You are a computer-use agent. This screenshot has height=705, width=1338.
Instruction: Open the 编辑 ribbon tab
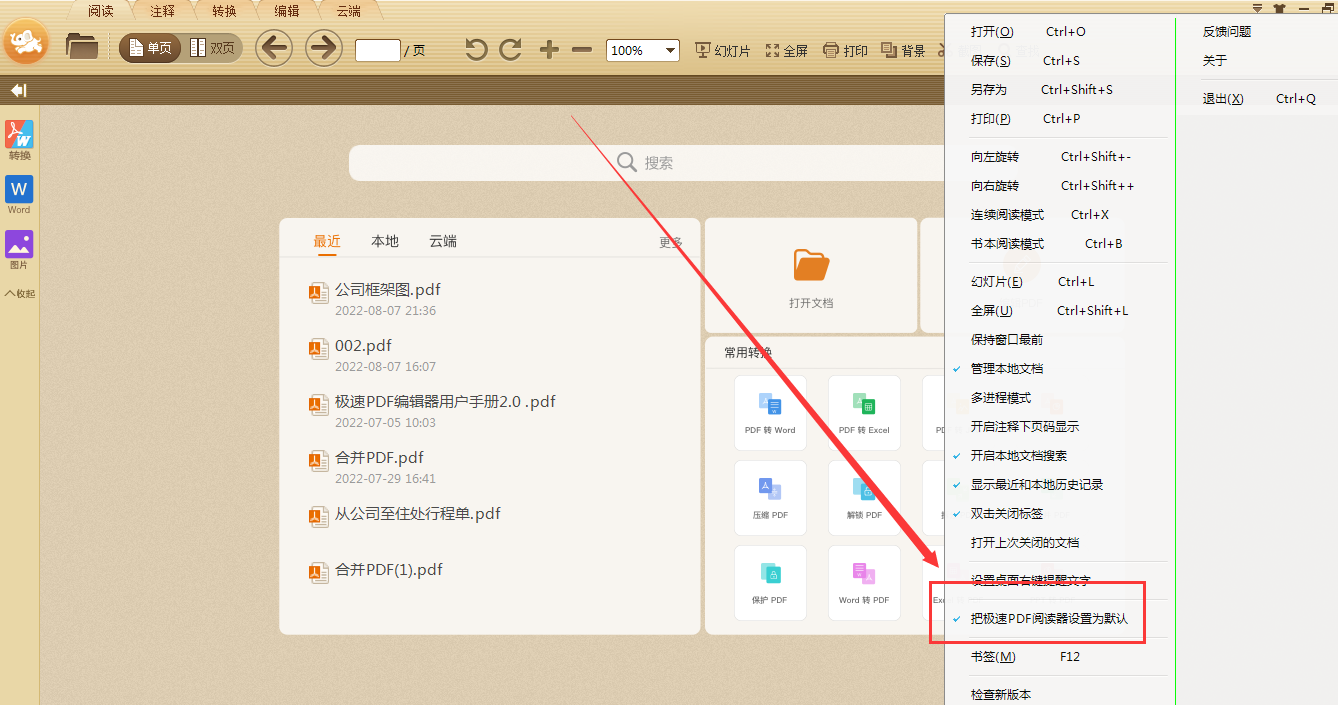[x=287, y=11]
